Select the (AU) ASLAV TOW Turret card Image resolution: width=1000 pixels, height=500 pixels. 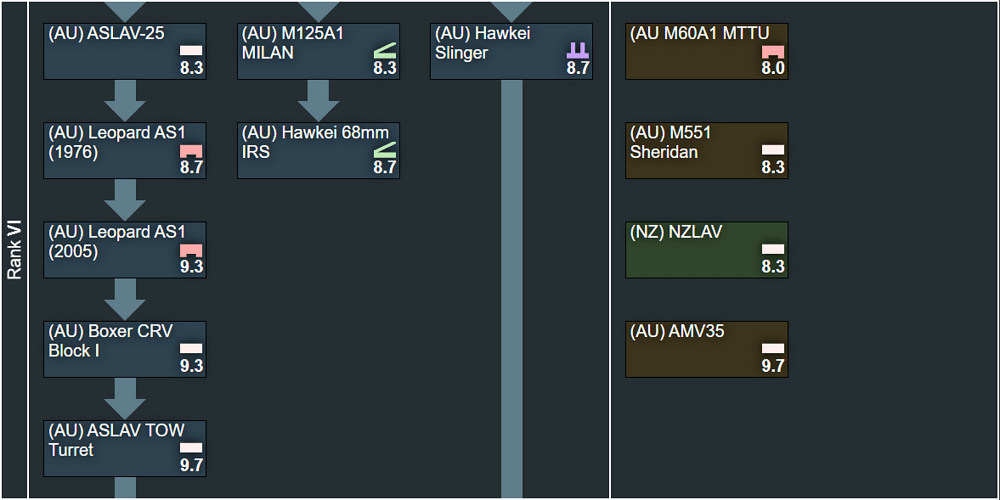(125, 449)
